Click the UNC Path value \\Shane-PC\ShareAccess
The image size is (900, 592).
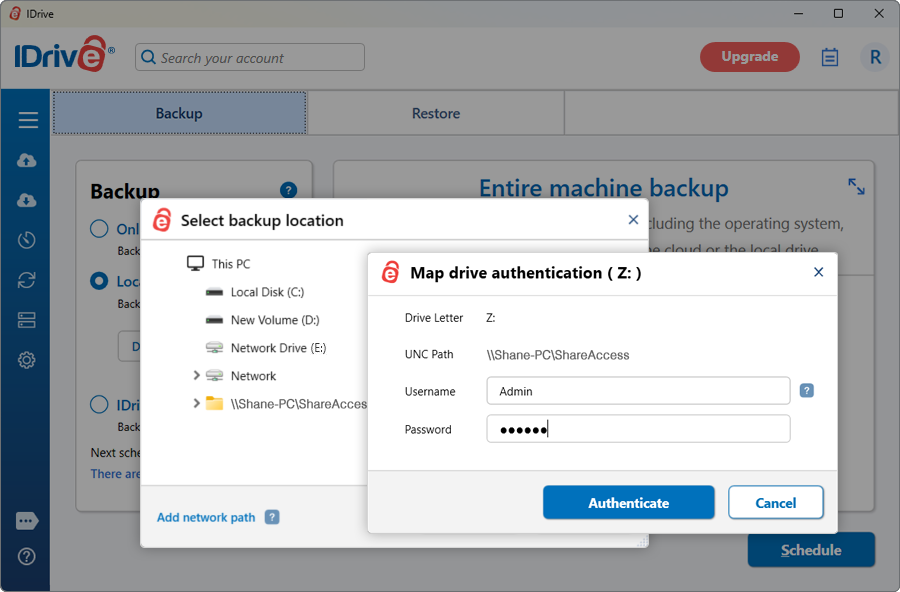[x=558, y=355]
